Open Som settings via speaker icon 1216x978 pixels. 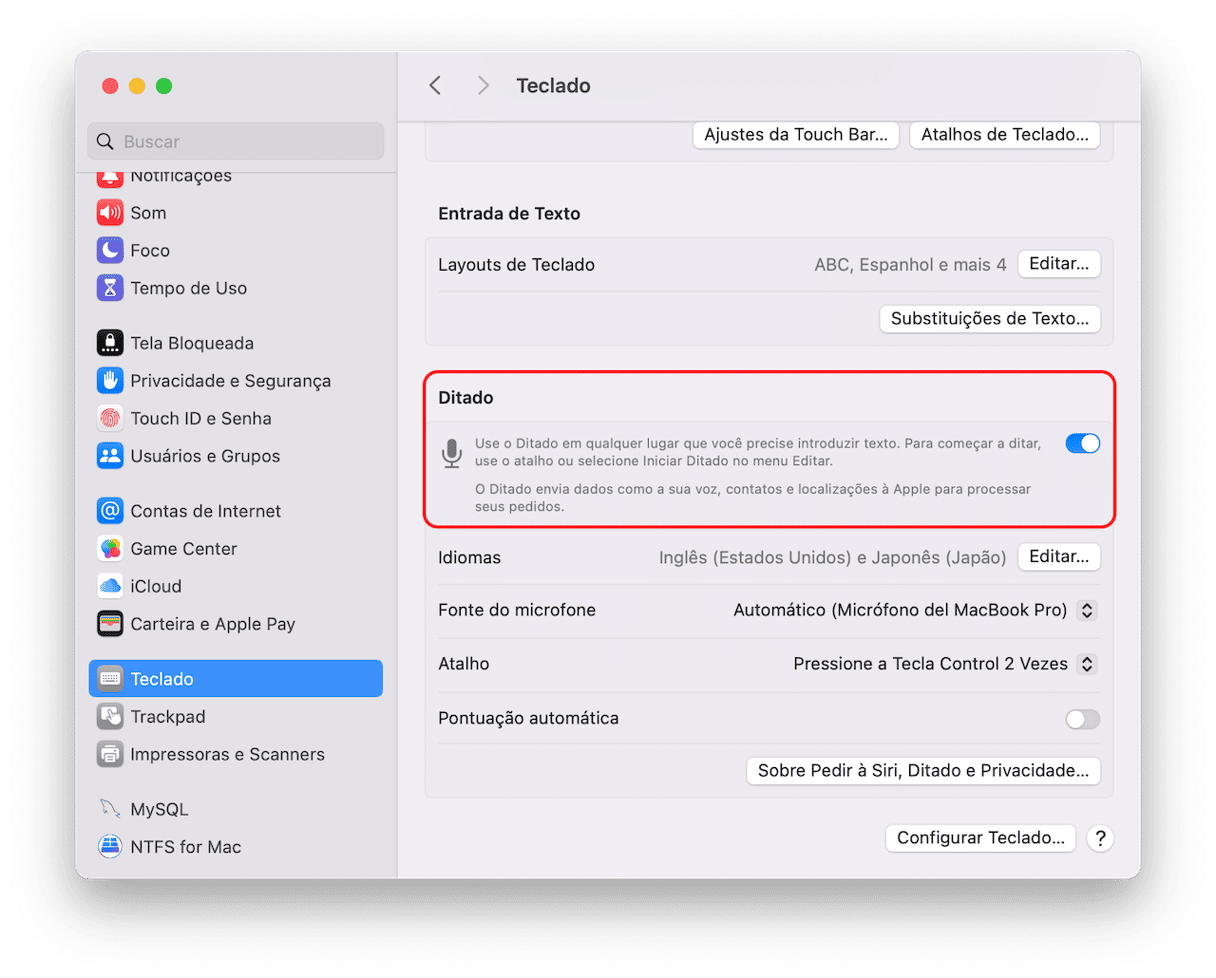tap(110, 213)
